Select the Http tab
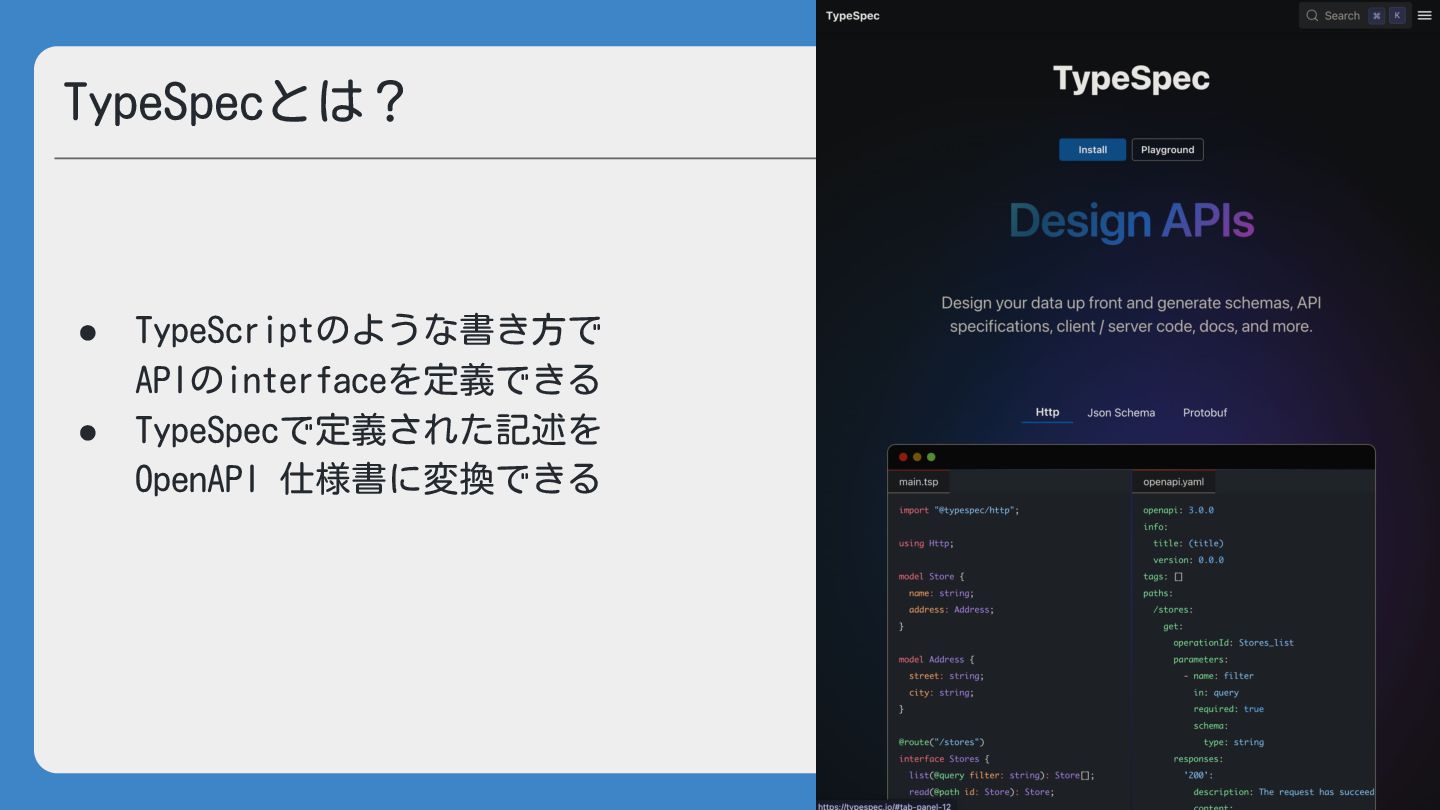Image resolution: width=1440 pixels, height=810 pixels. coord(1047,412)
